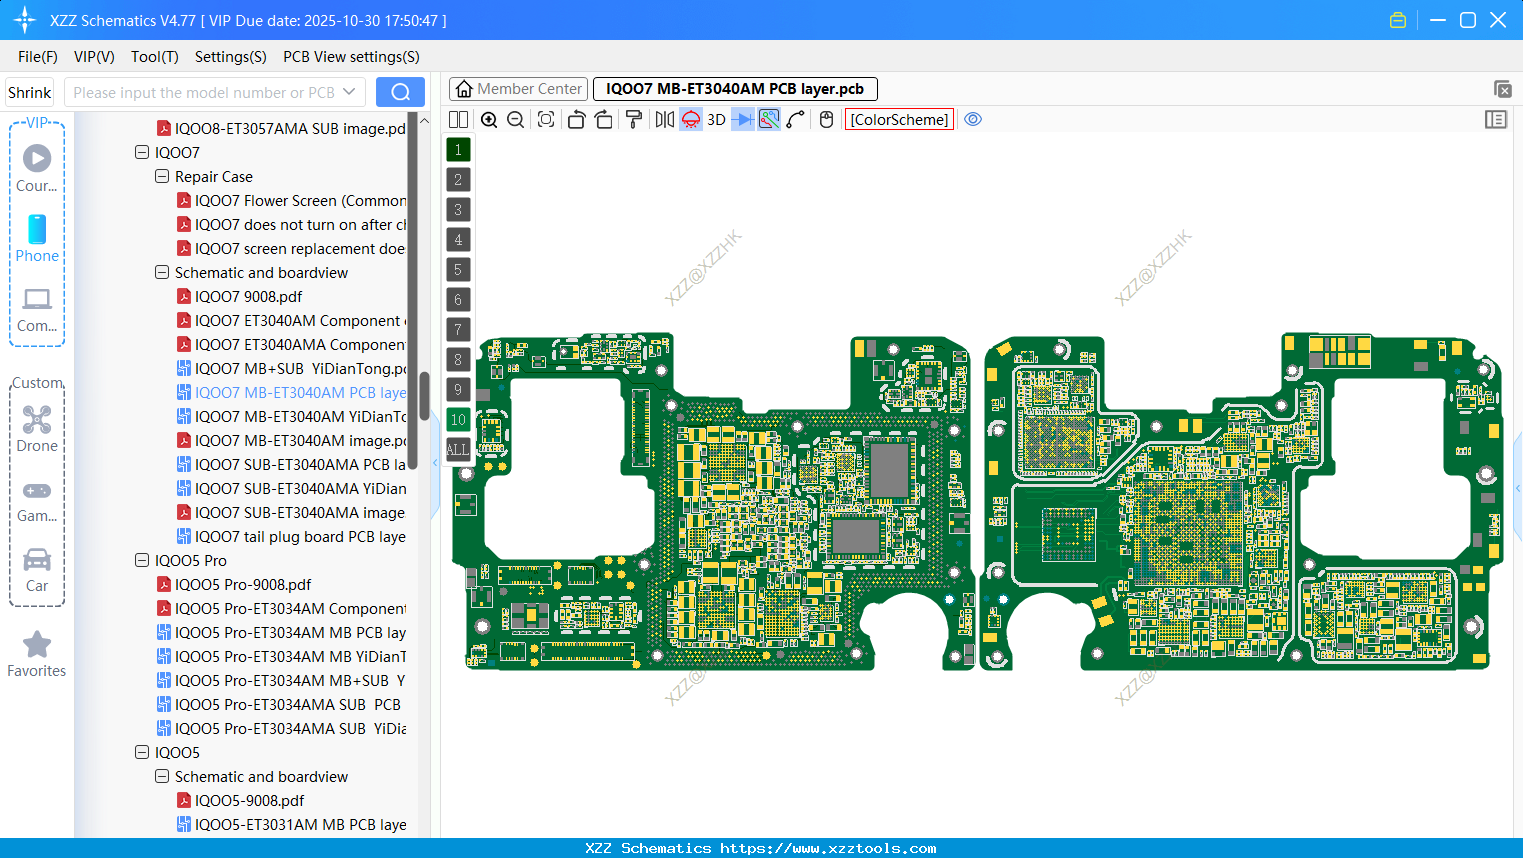Viewport: 1523px width, 858px height.
Task: Select the zoom out tool
Action: [x=515, y=119]
